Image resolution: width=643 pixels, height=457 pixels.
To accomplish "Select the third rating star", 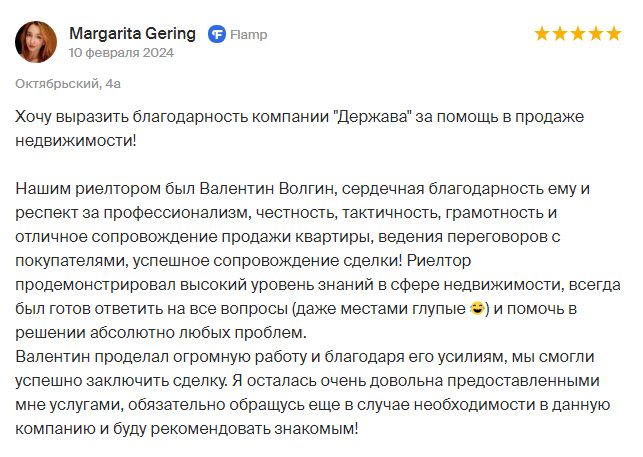I will pos(578,34).
